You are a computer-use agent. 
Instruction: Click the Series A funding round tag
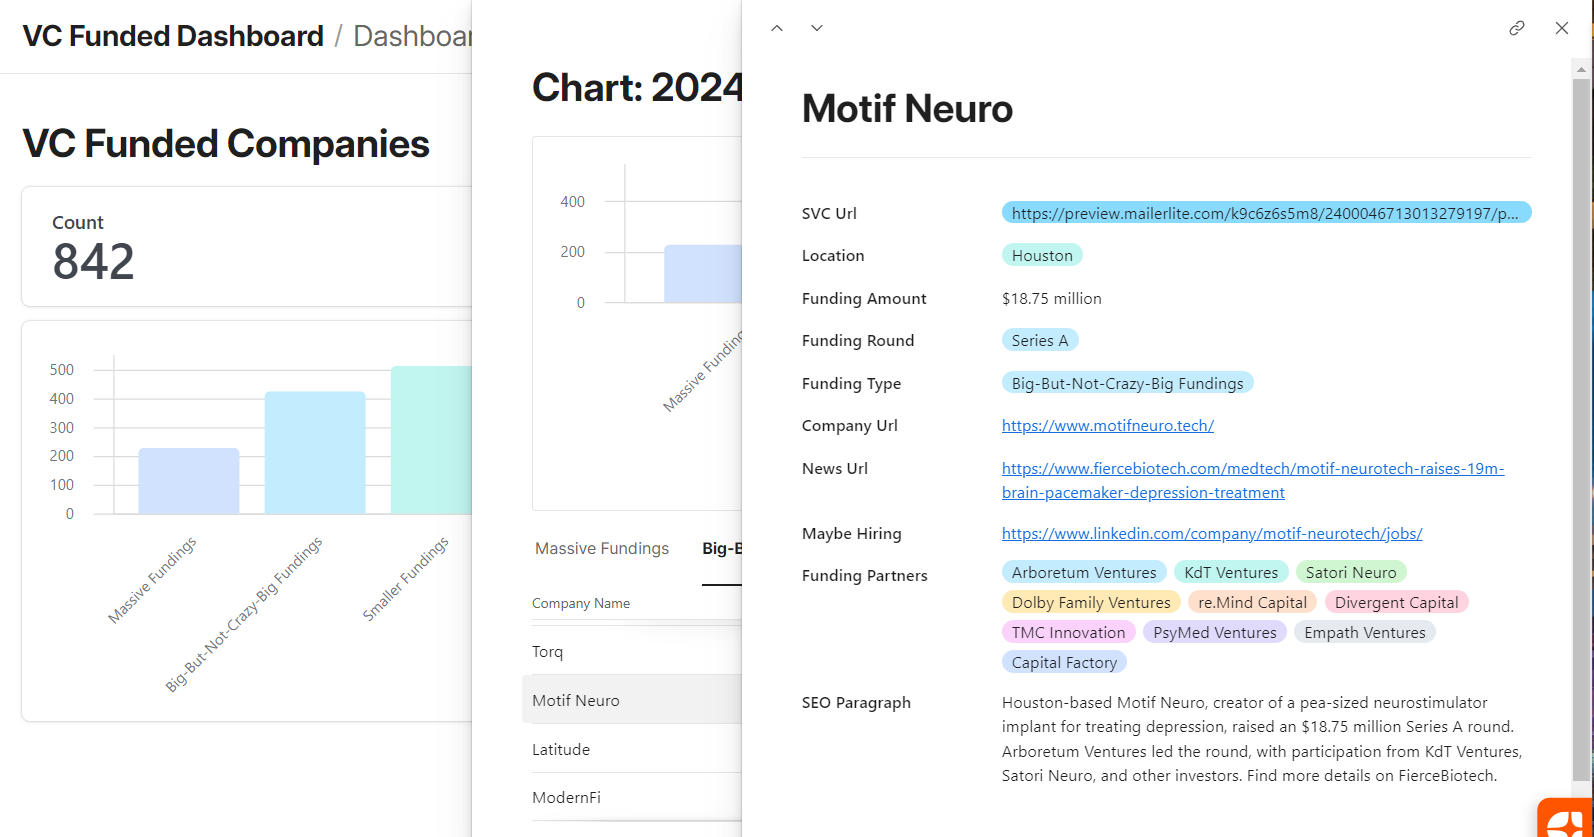point(1040,341)
